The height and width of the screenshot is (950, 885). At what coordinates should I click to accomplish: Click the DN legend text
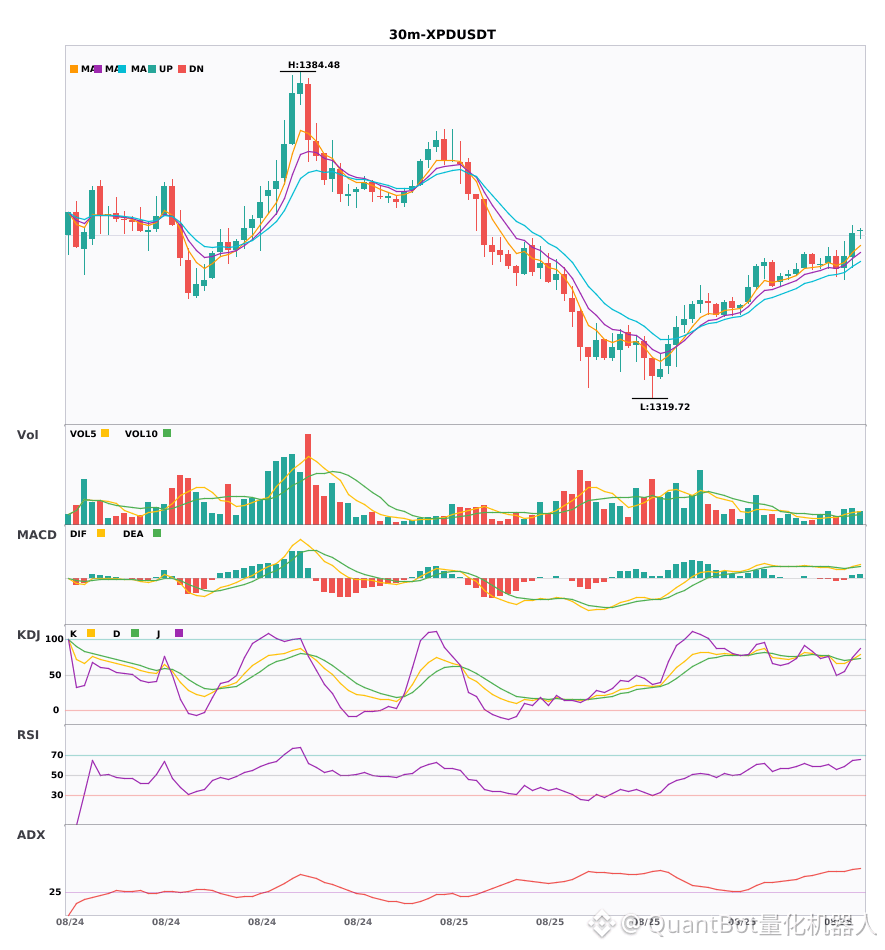tap(196, 69)
